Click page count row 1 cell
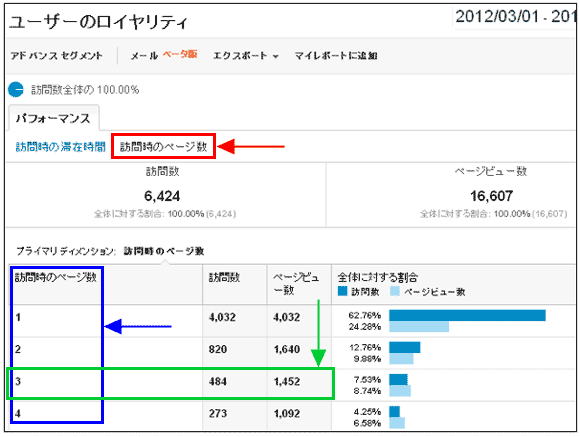 pyautogui.click(x=18, y=317)
